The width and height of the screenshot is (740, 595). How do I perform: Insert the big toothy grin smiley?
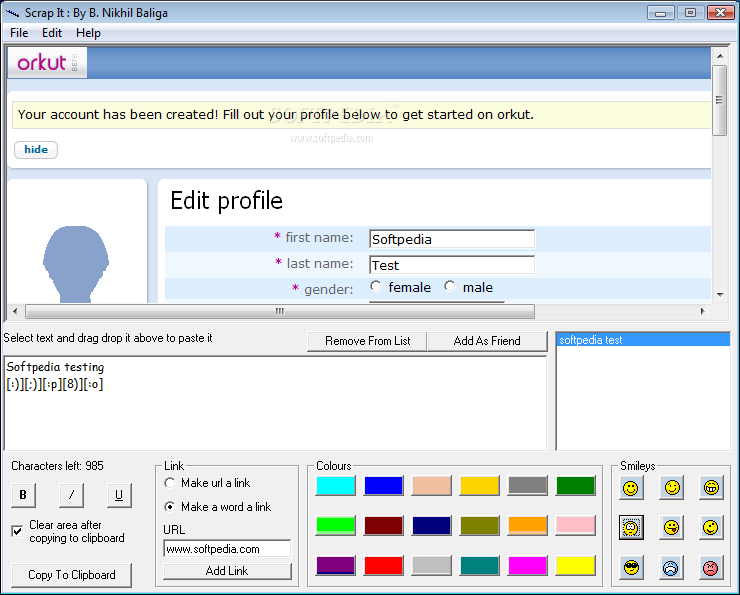(711, 487)
